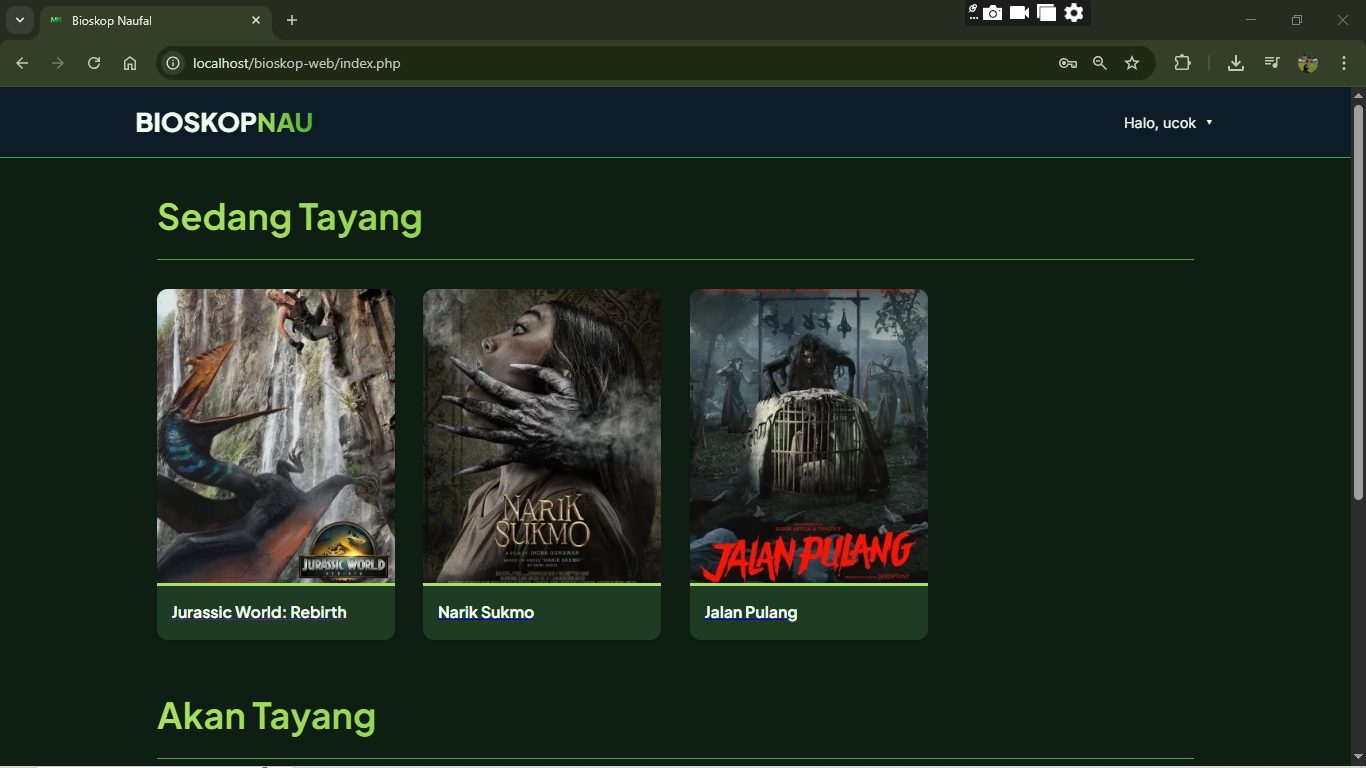This screenshot has width=1366, height=768.
Task: Close the Bioskop Naufal tab
Action: pyautogui.click(x=256, y=20)
